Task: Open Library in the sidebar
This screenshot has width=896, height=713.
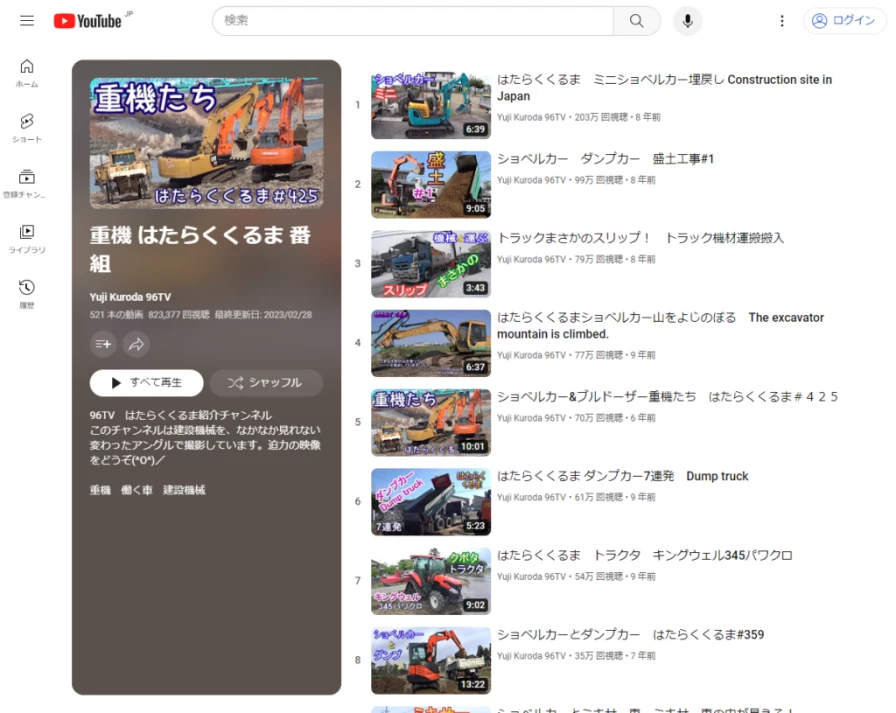Action: 27,238
